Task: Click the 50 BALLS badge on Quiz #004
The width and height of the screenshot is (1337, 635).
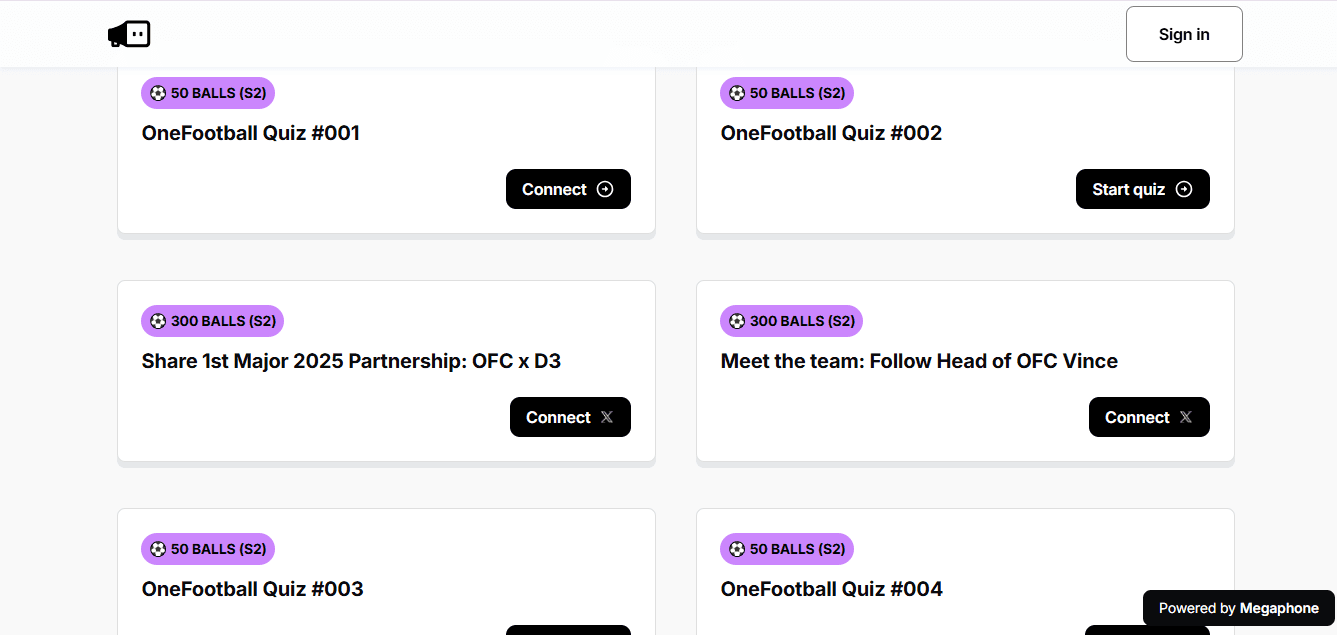Action: (787, 549)
